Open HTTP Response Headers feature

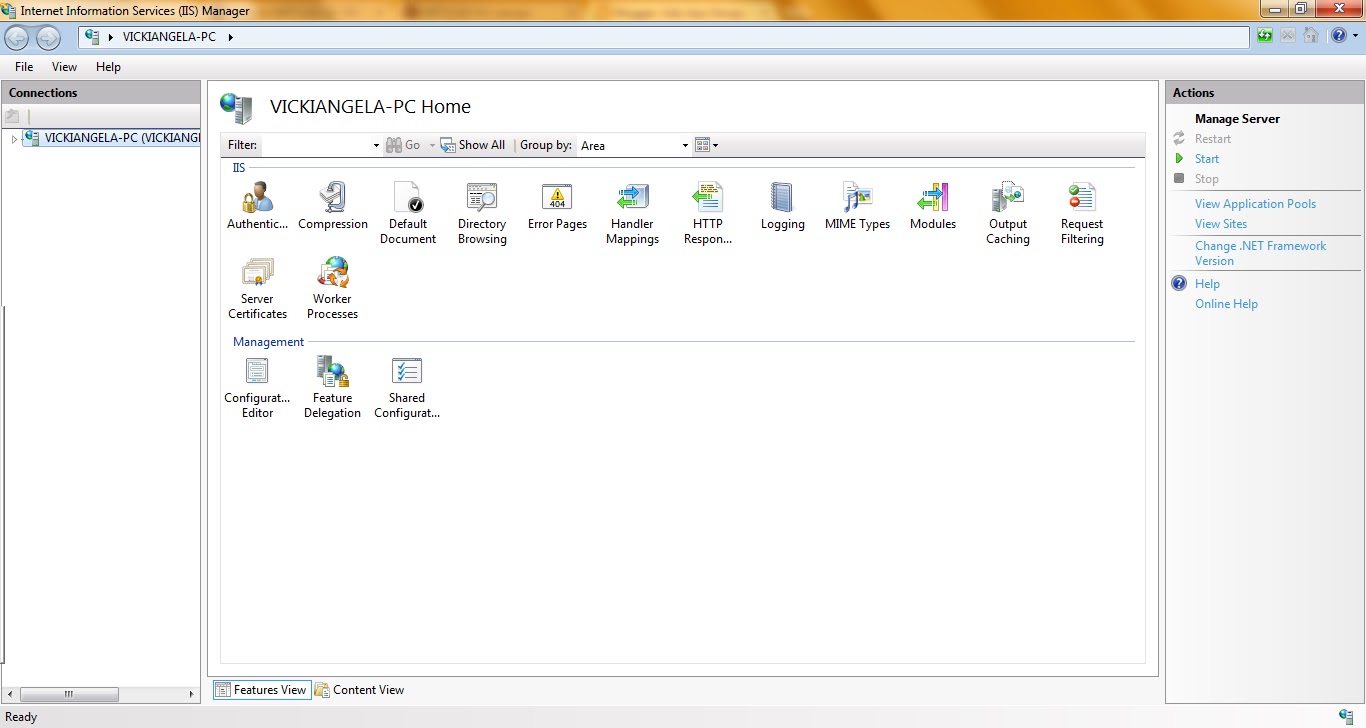[708, 213]
